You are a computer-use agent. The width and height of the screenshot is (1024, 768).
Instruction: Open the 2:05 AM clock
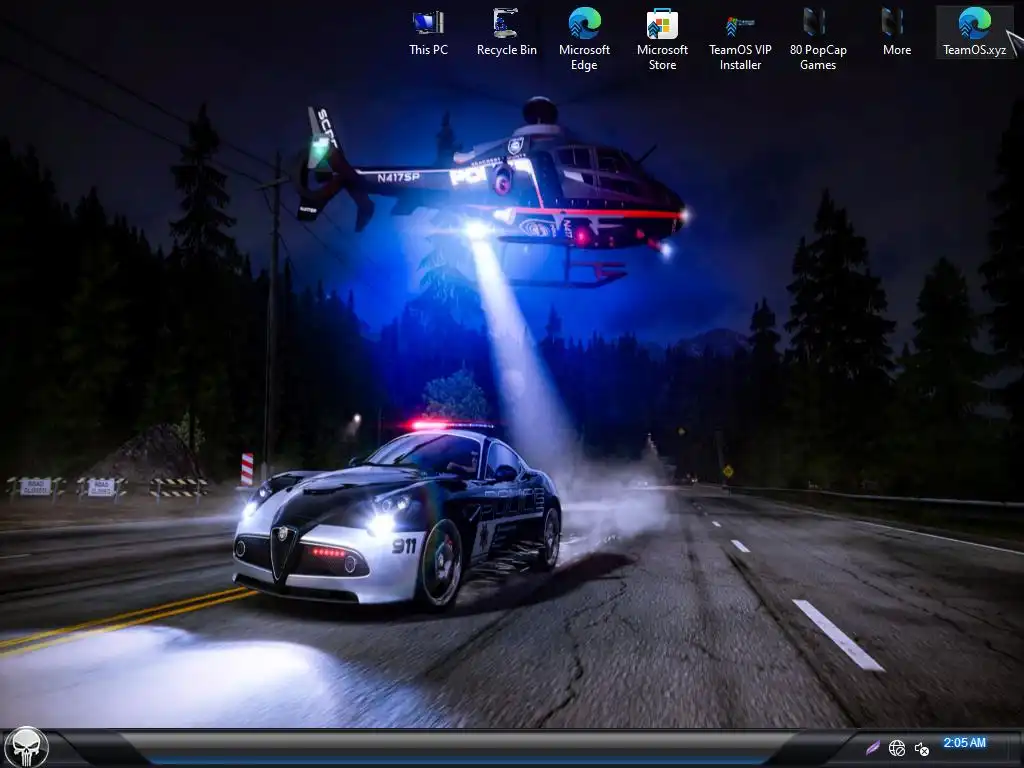965,743
